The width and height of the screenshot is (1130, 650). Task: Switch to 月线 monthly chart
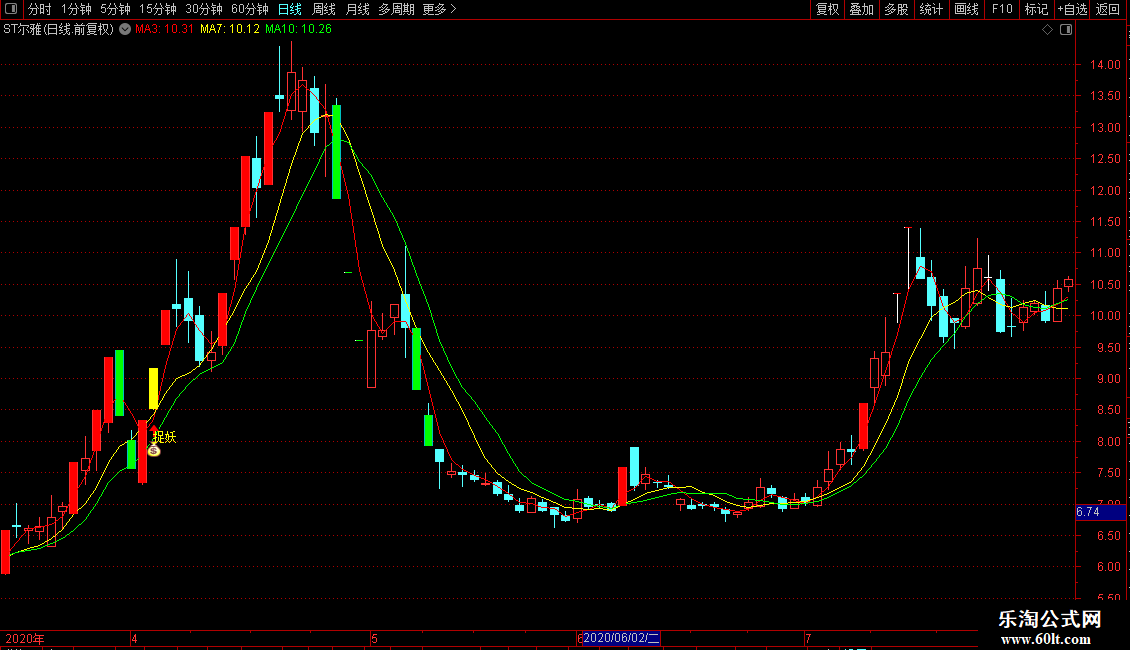tap(357, 9)
